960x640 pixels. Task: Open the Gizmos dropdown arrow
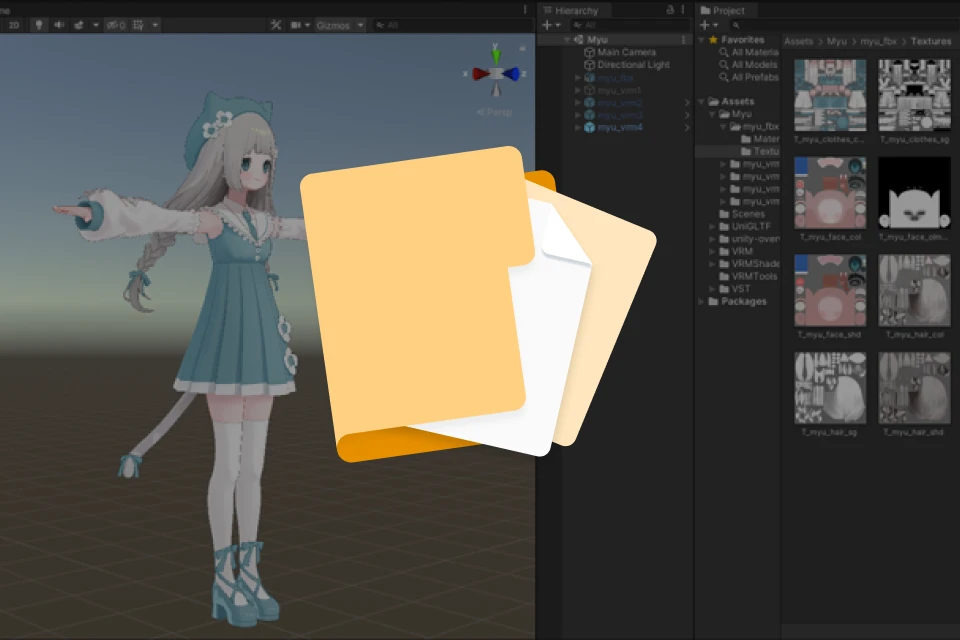(x=361, y=25)
